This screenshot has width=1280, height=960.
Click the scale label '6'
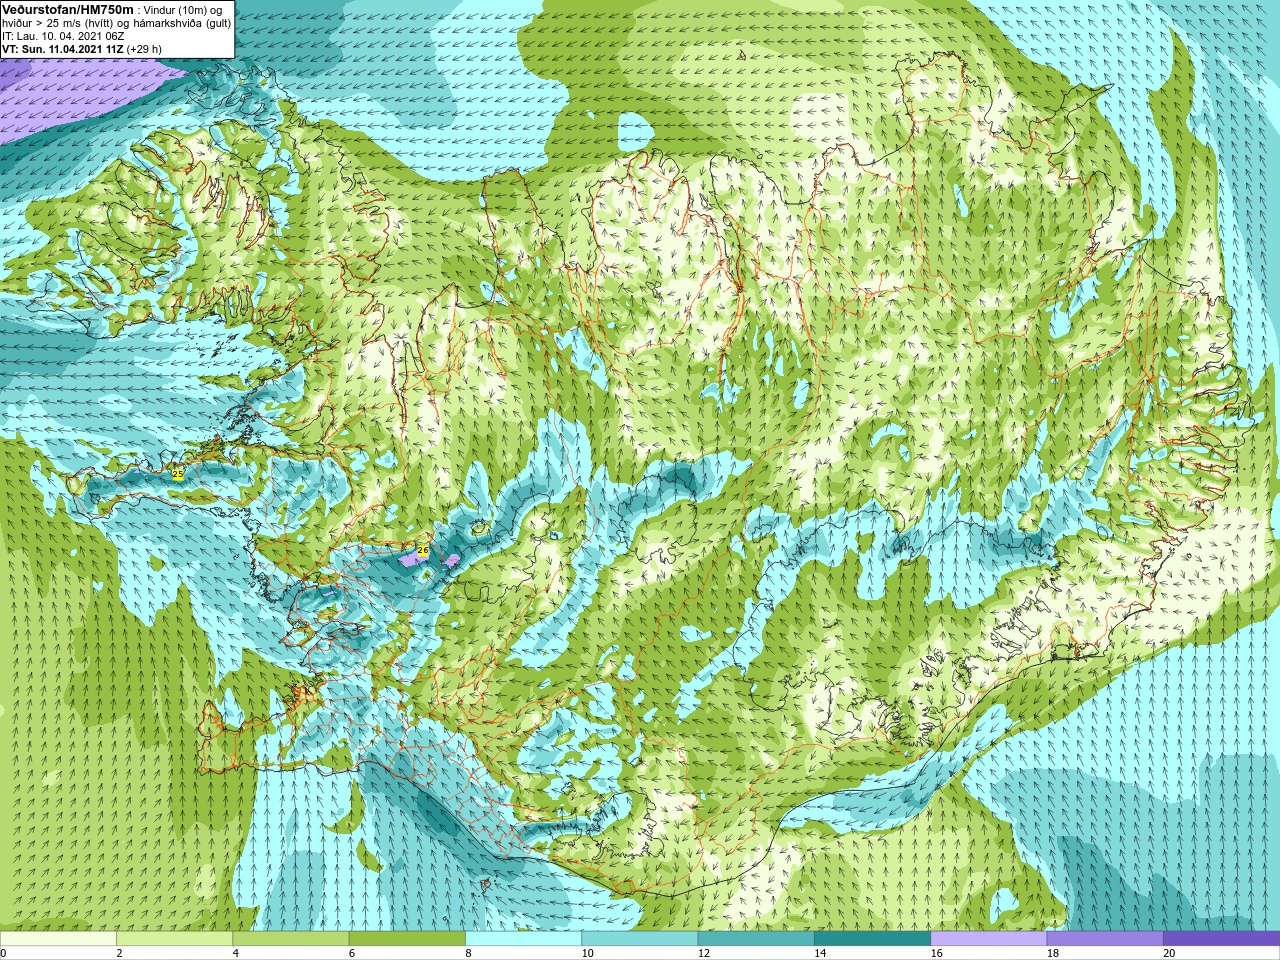click(352, 953)
